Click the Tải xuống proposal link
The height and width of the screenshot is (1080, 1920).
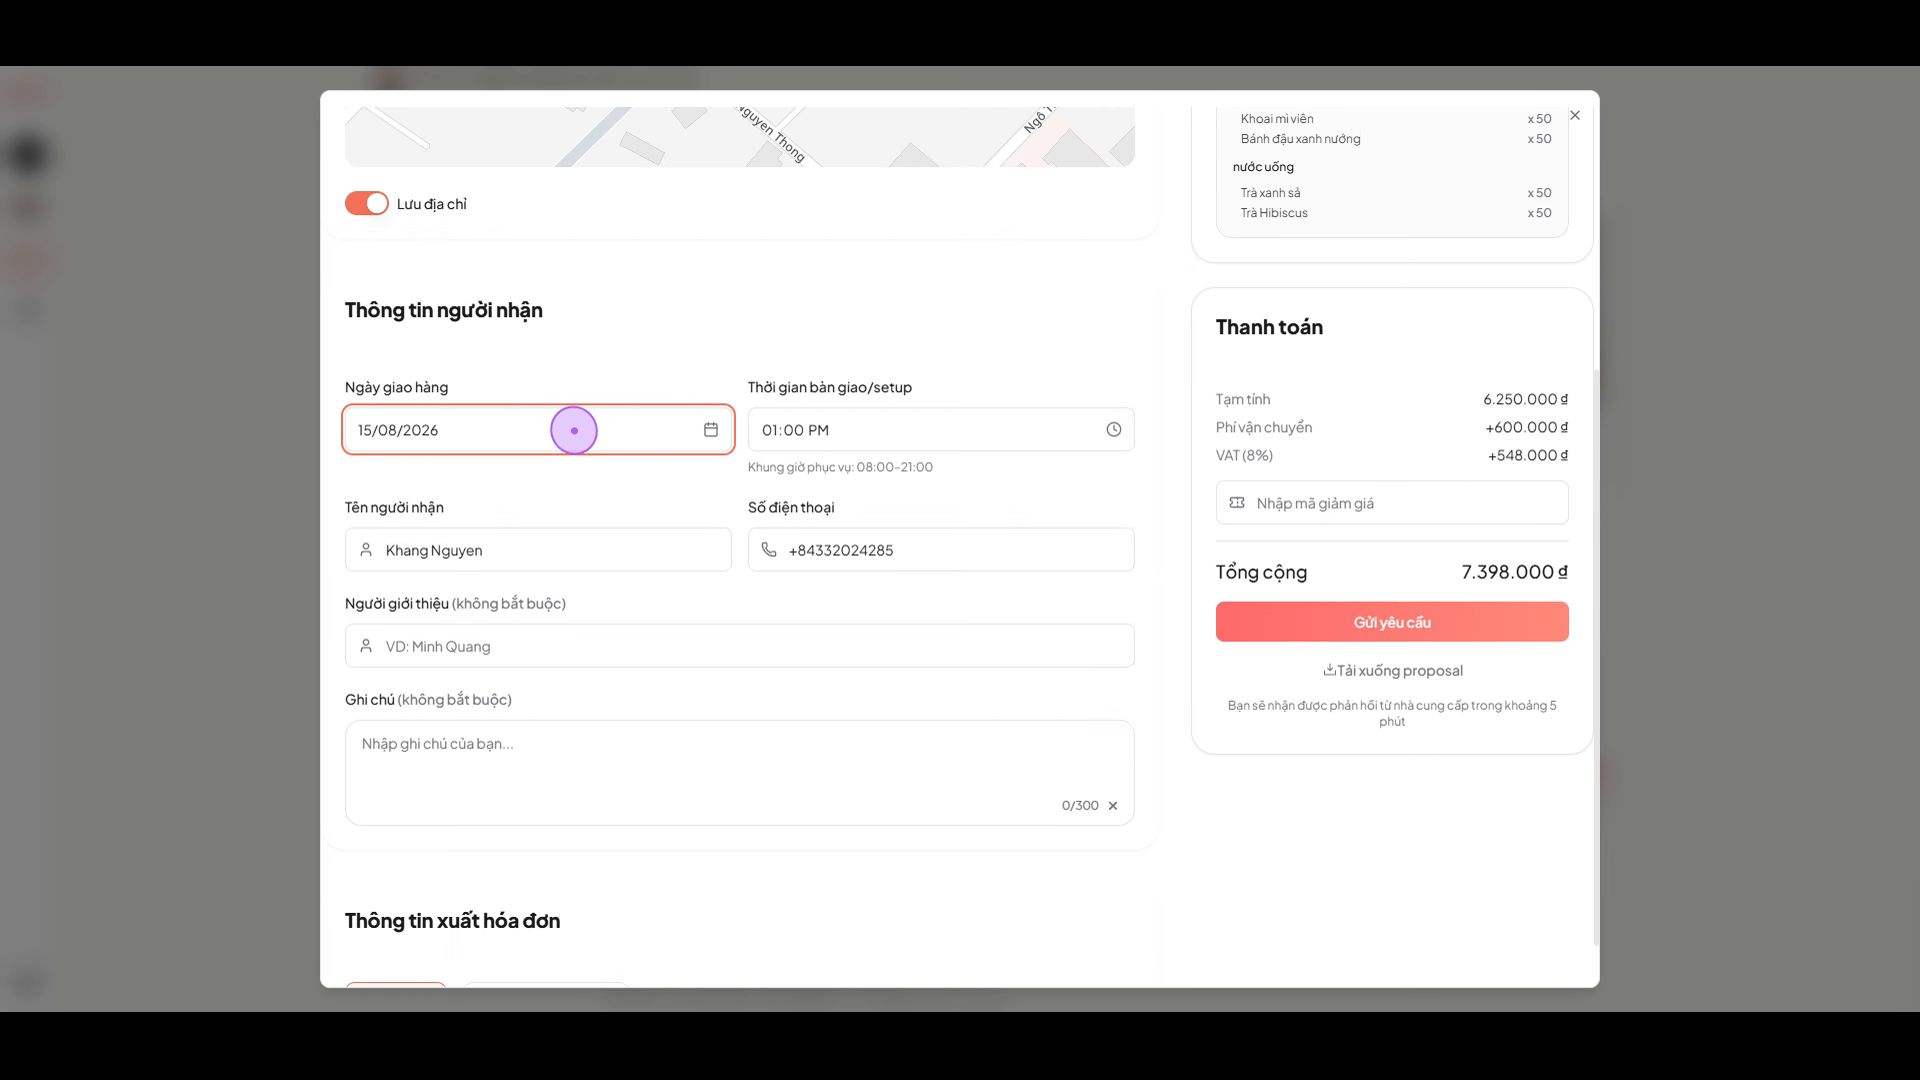[x=1393, y=671]
